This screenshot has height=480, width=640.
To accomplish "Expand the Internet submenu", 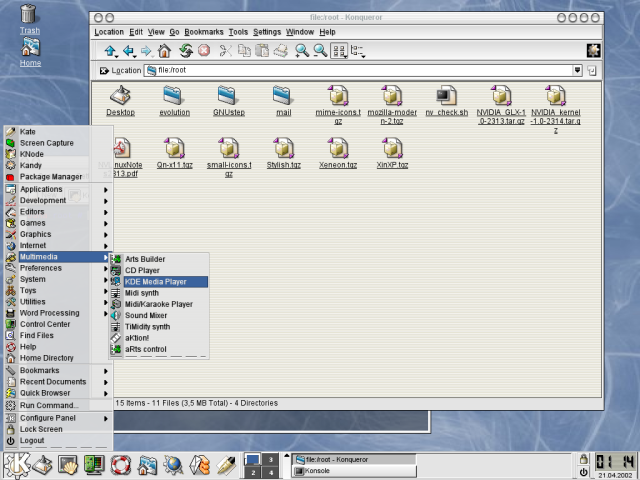I will (x=58, y=245).
